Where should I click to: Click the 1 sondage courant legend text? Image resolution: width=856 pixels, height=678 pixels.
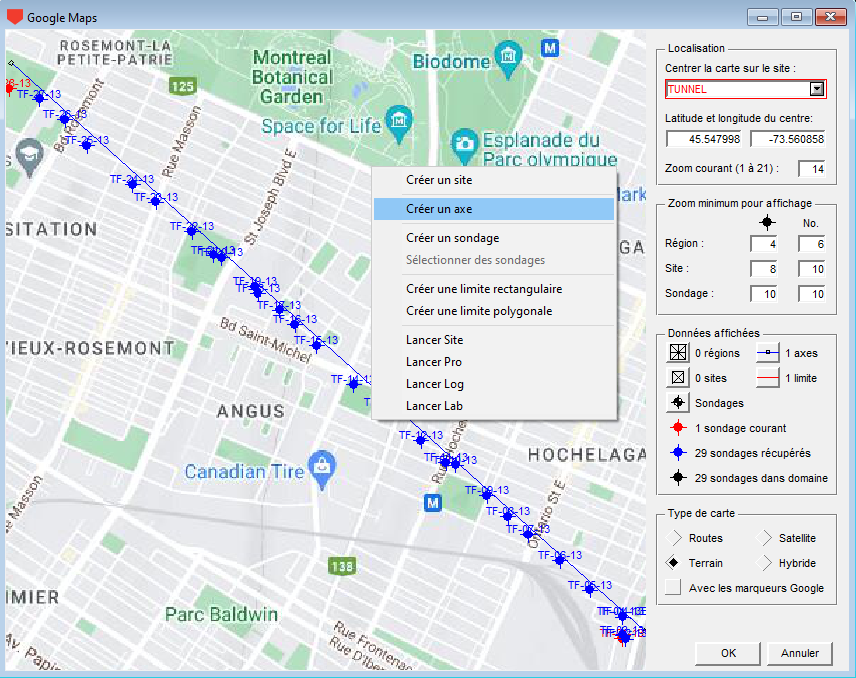point(740,429)
